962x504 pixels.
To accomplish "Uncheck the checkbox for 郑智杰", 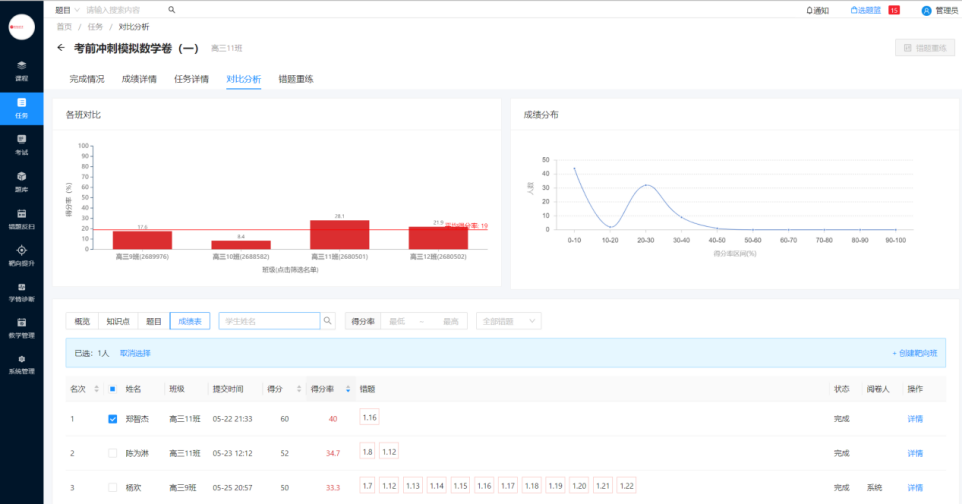I will [x=112, y=419].
